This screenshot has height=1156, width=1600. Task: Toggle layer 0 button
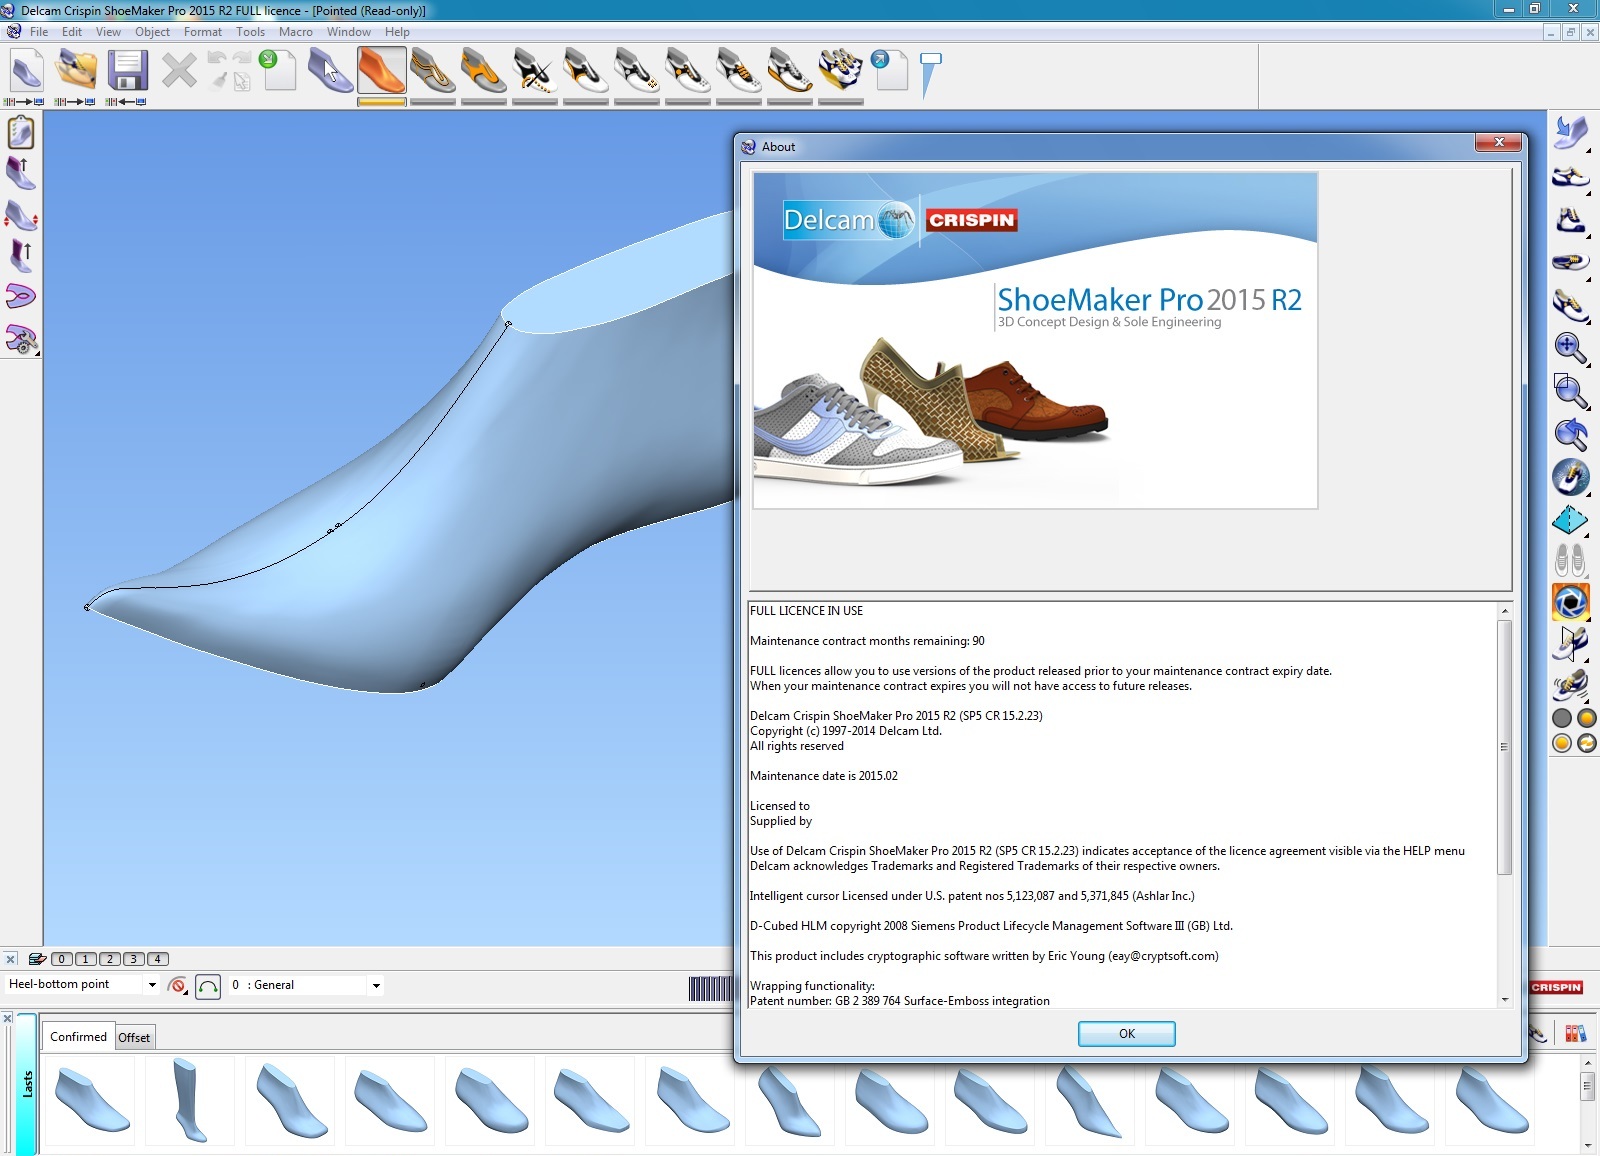tap(62, 959)
